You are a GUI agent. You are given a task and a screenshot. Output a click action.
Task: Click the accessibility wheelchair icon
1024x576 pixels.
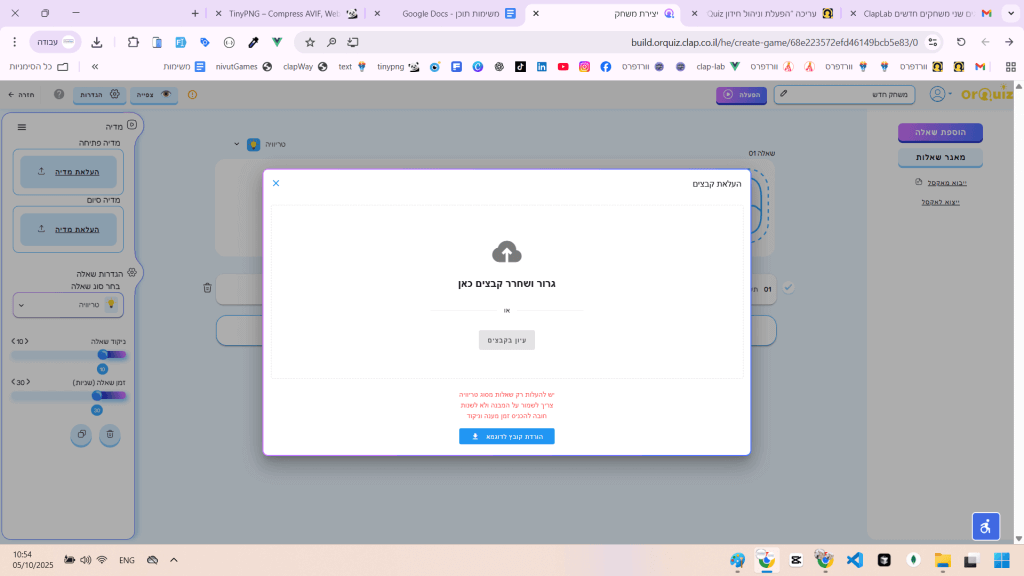click(x=986, y=526)
